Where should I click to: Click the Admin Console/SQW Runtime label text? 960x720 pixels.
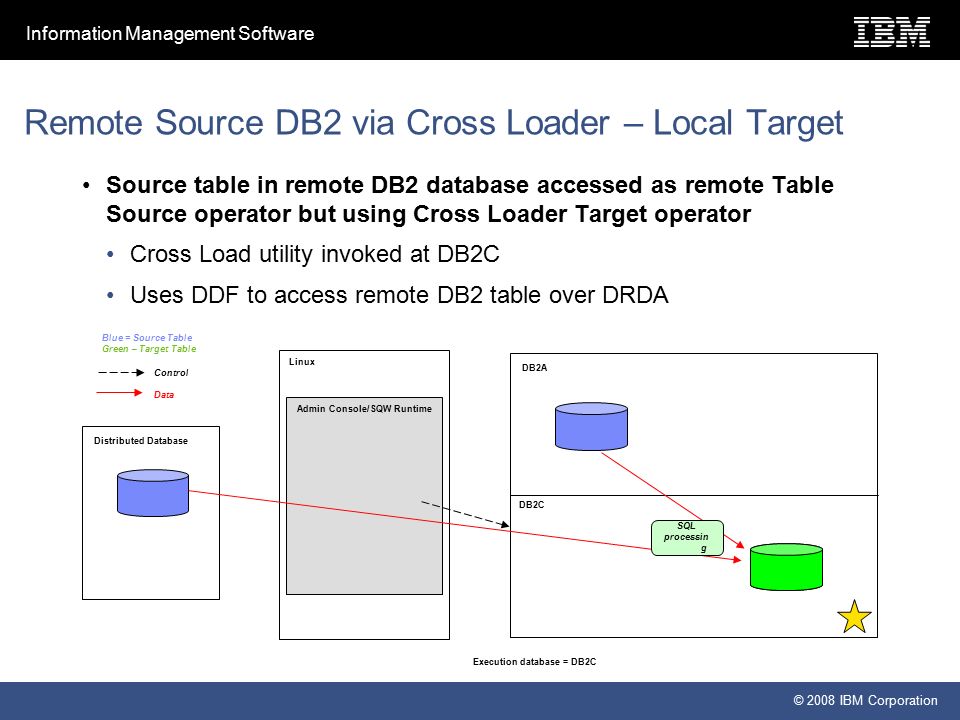coord(364,409)
